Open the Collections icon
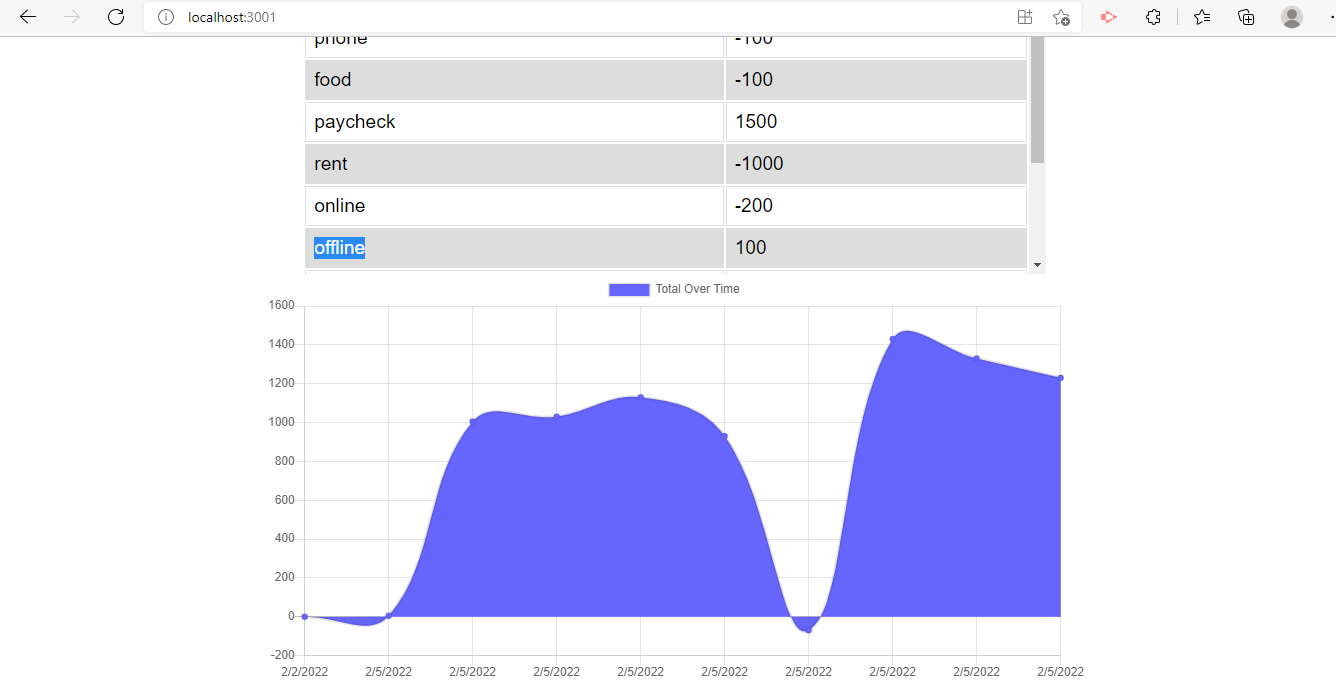The height and width of the screenshot is (687, 1336). coord(1246,17)
